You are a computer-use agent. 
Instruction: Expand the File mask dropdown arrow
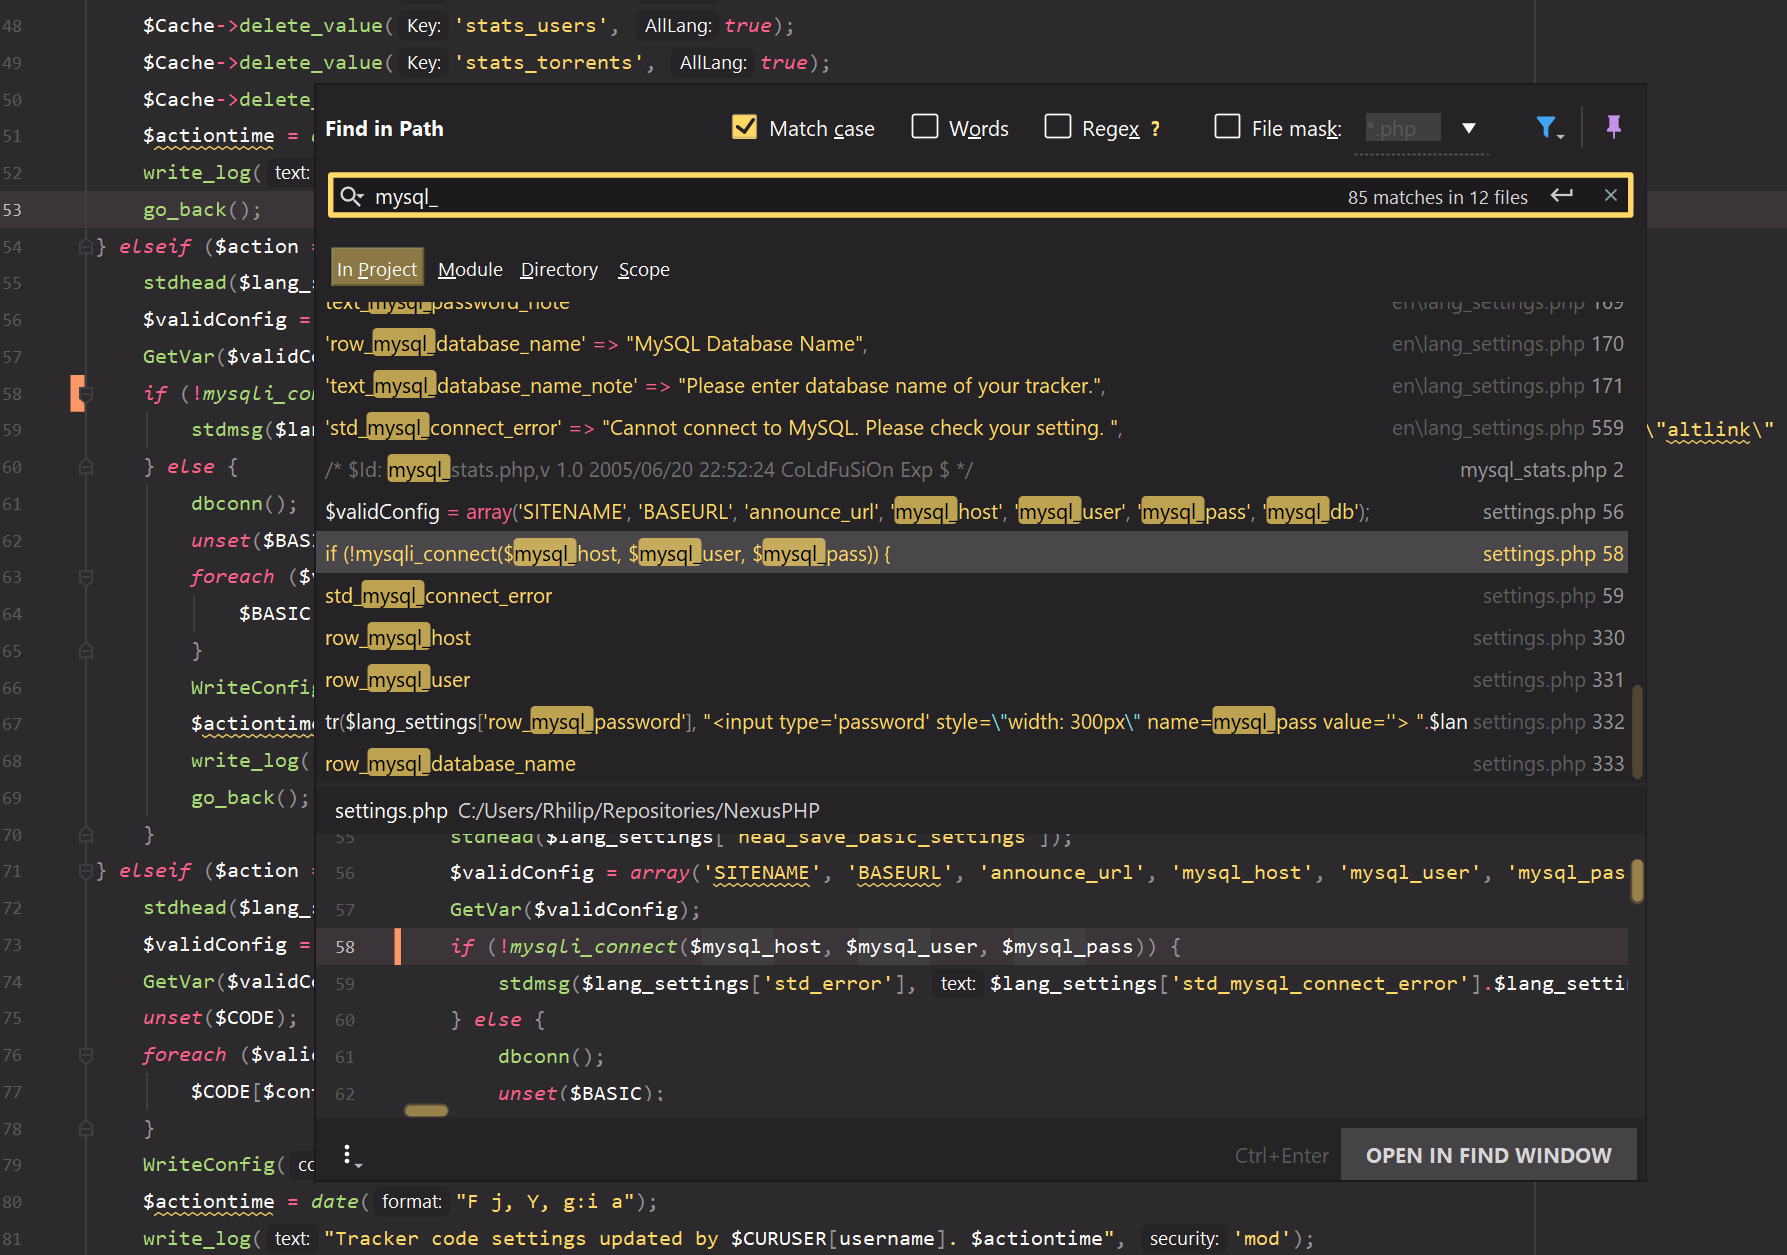pos(1469,128)
